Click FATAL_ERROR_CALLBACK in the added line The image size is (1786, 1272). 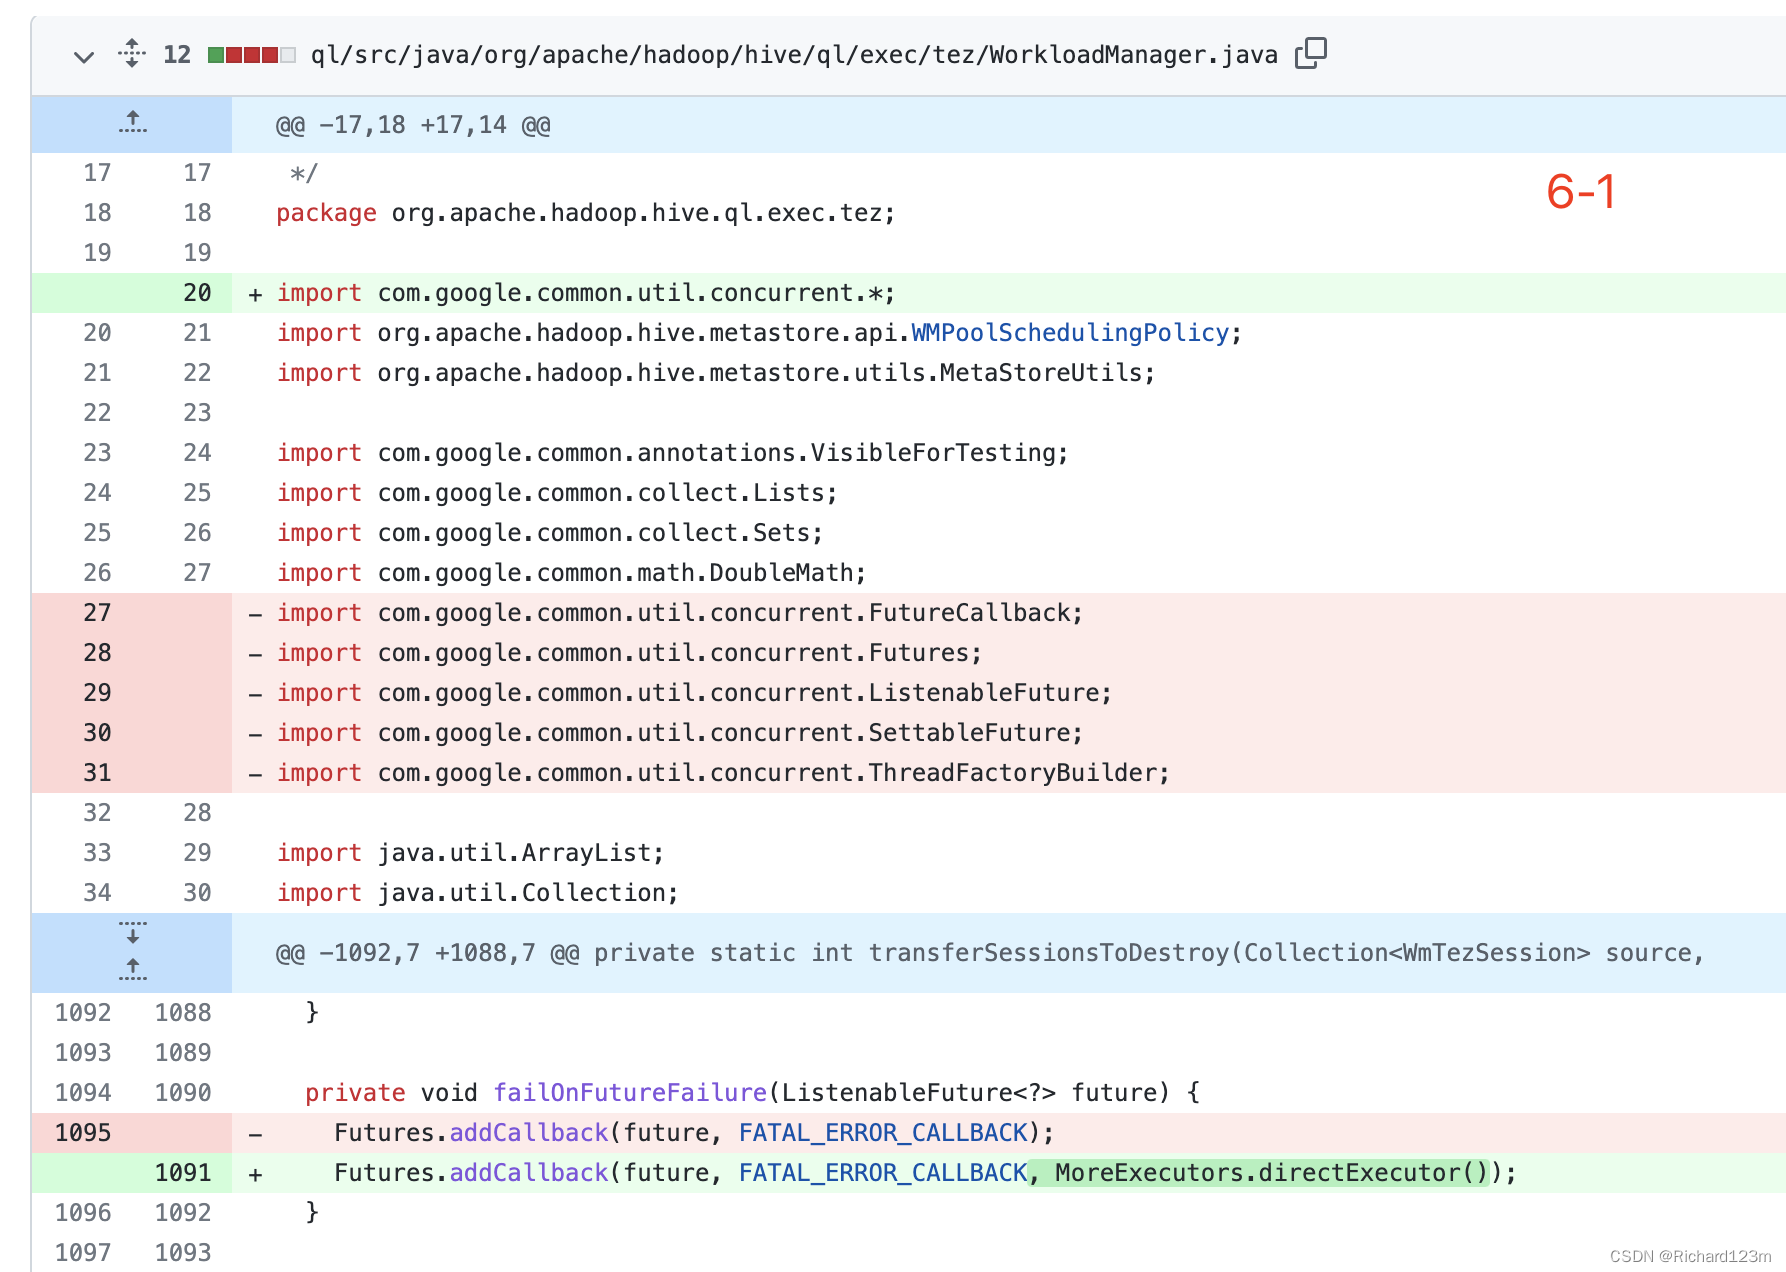tap(883, 1173)
